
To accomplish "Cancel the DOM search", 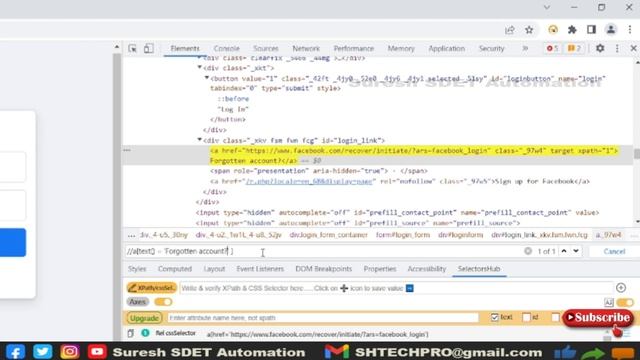I will [614, 251].
